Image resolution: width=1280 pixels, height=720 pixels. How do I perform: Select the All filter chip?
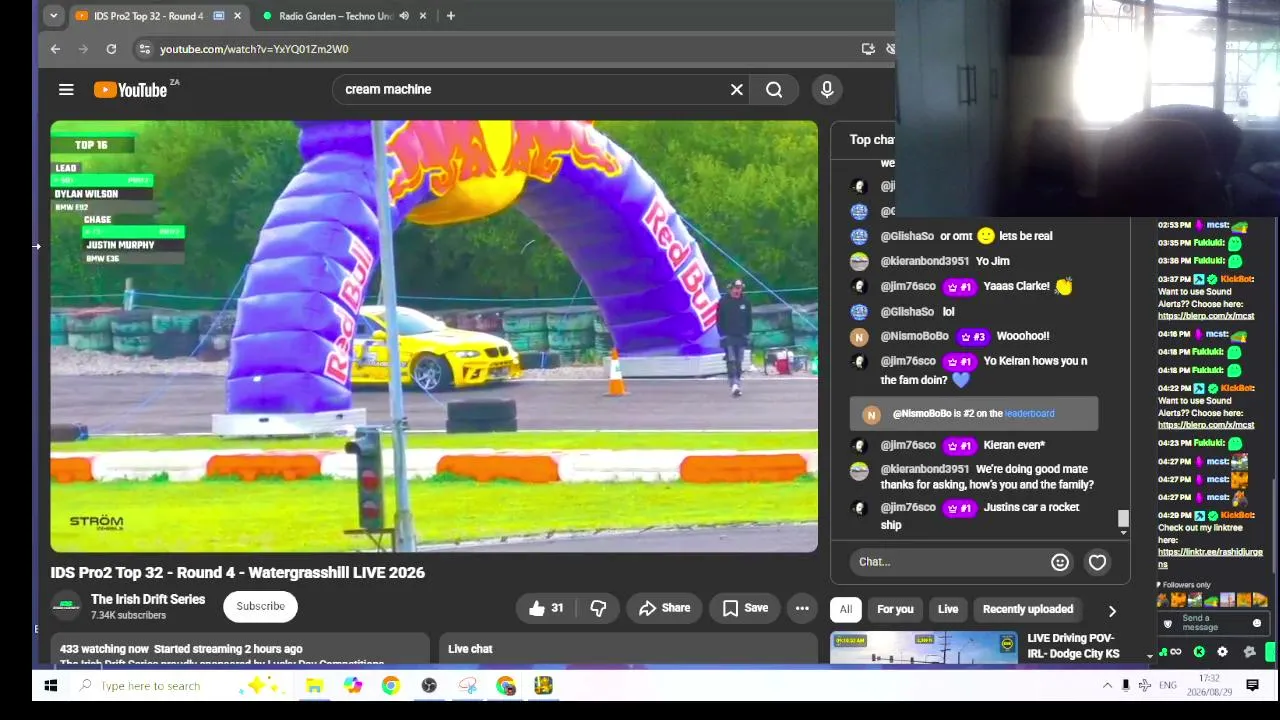(x=846, y=609)
